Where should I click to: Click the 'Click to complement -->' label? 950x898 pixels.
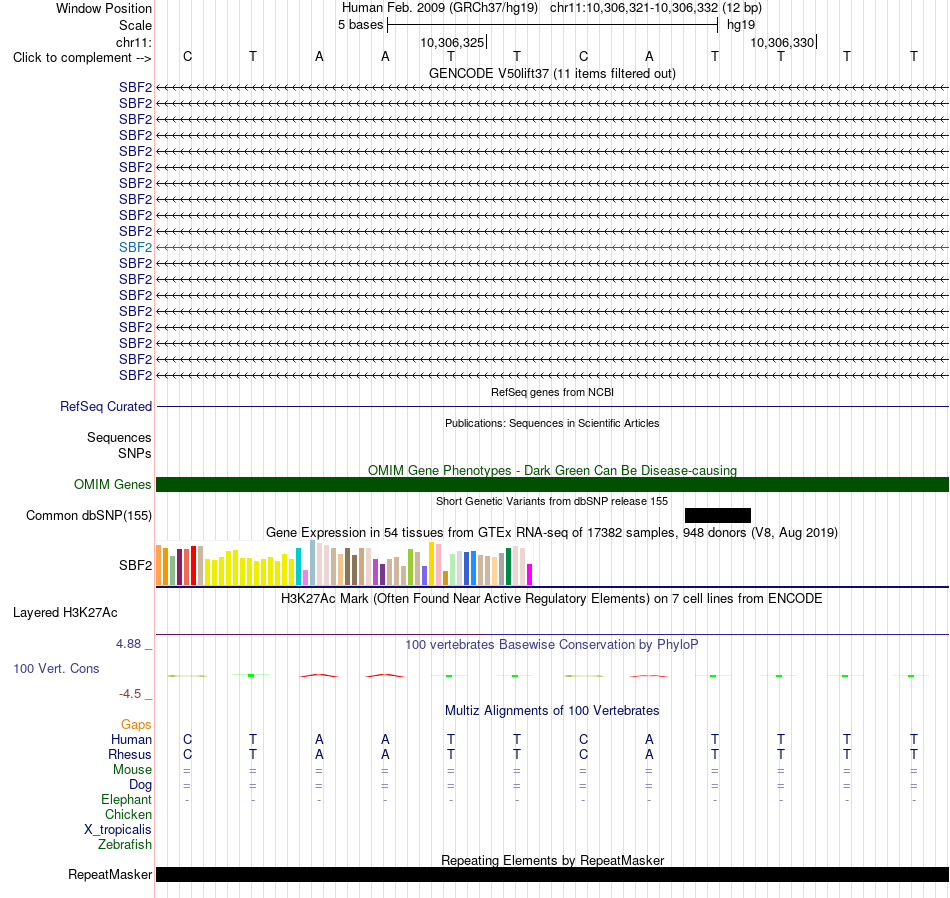pyautogui.click(x=82, y=58)
